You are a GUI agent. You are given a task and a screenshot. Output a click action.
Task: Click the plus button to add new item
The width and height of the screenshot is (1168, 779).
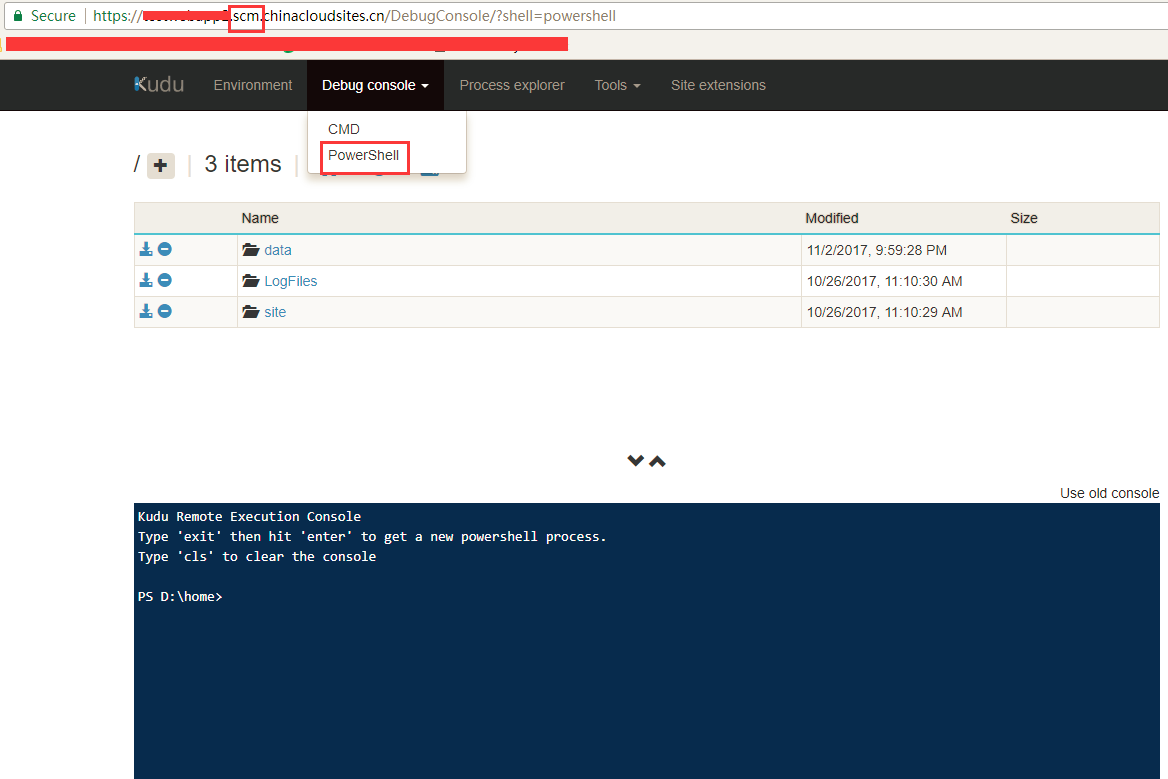(160, 166)
